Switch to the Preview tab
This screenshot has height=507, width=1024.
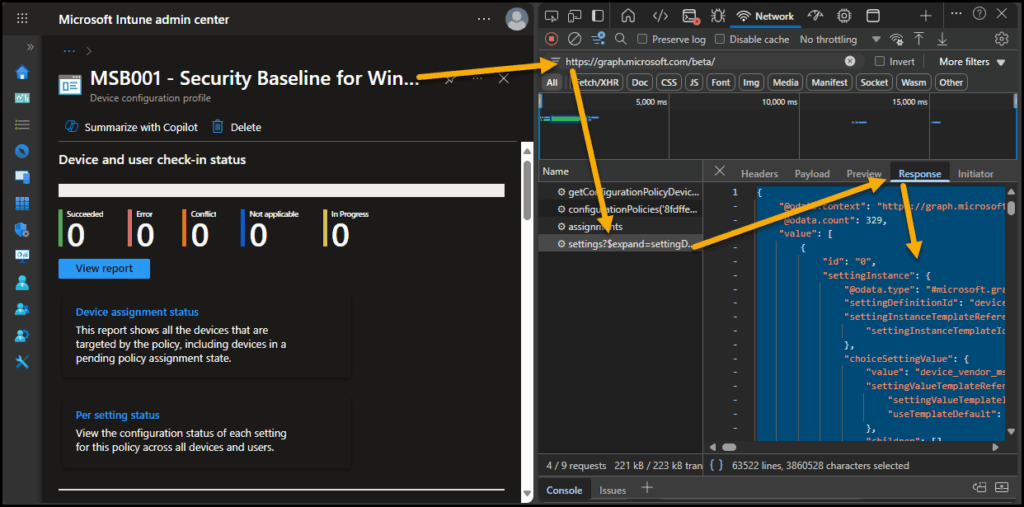(864, 174)
